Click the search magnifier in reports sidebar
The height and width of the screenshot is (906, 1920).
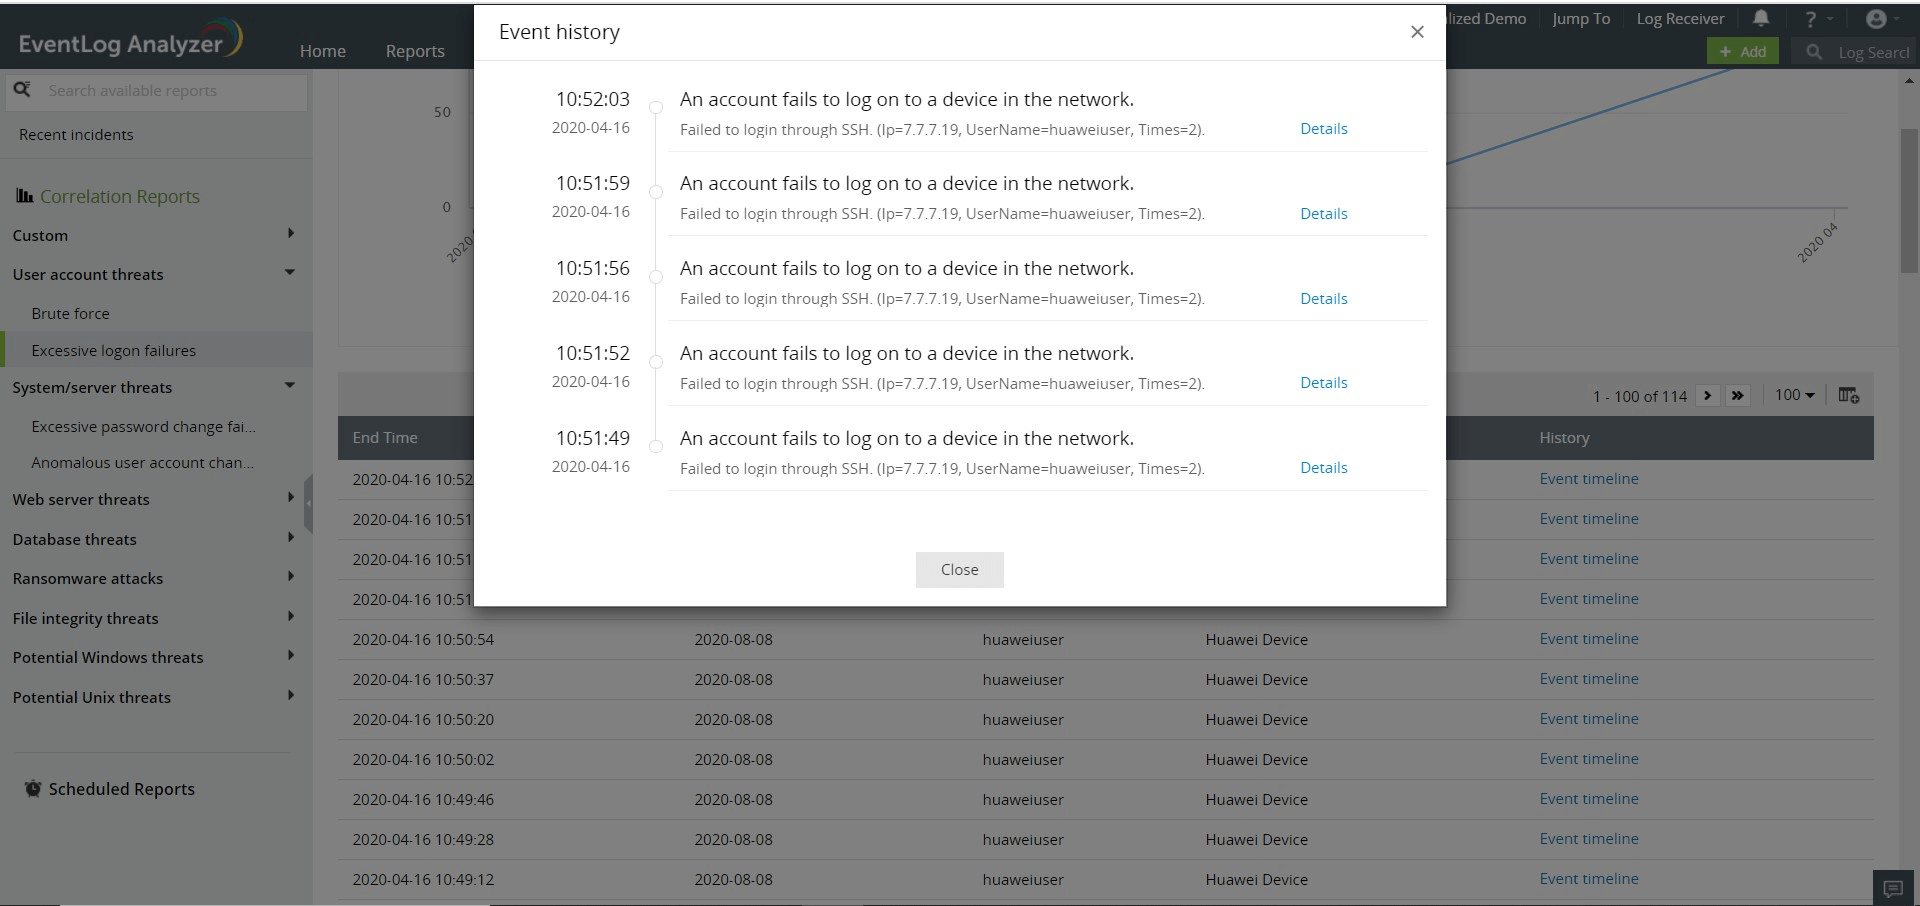pos(22,90)
